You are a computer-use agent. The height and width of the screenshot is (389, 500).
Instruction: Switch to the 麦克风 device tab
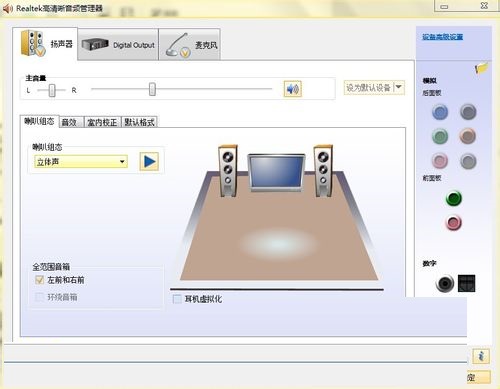pyautogui.click(x=190, y=45)
